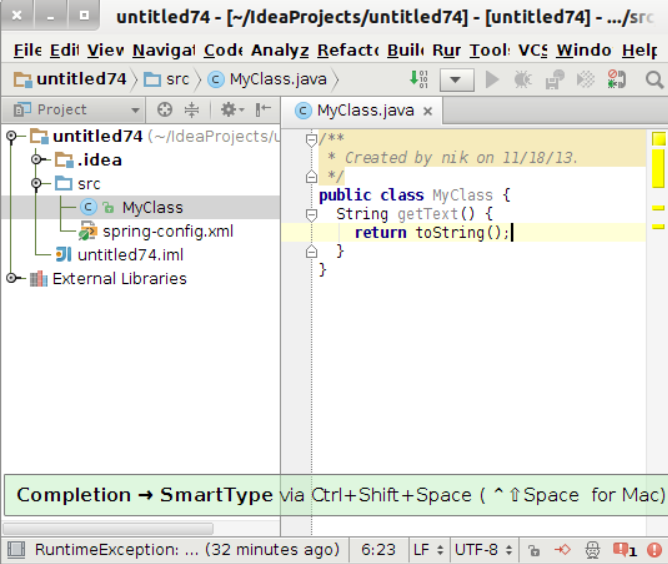This screenshot has width=668, height=564.
Task: Open the VCS menu
Action: pyautogui.click(x=533, y=50)
